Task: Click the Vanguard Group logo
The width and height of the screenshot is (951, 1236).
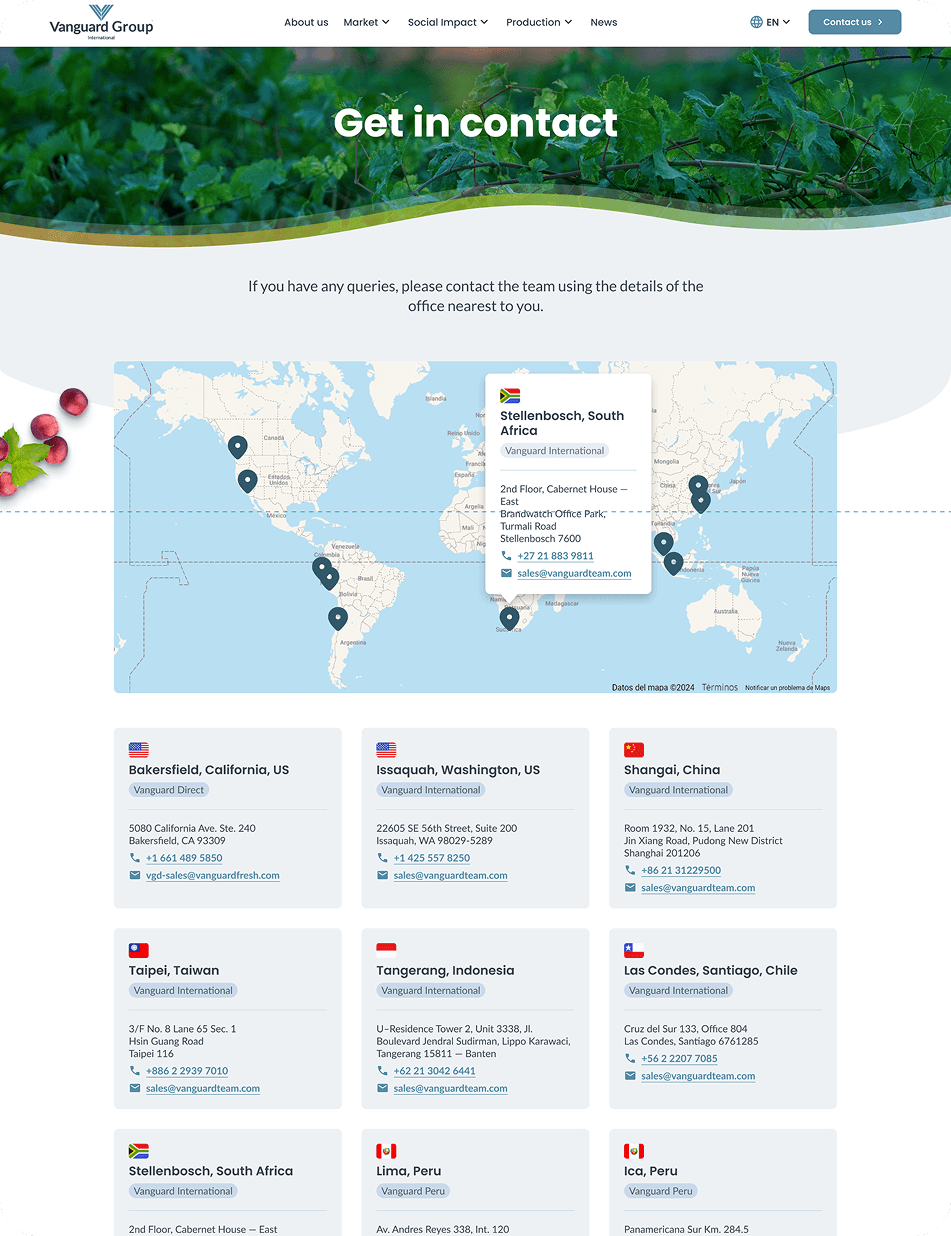Action: 101,22
